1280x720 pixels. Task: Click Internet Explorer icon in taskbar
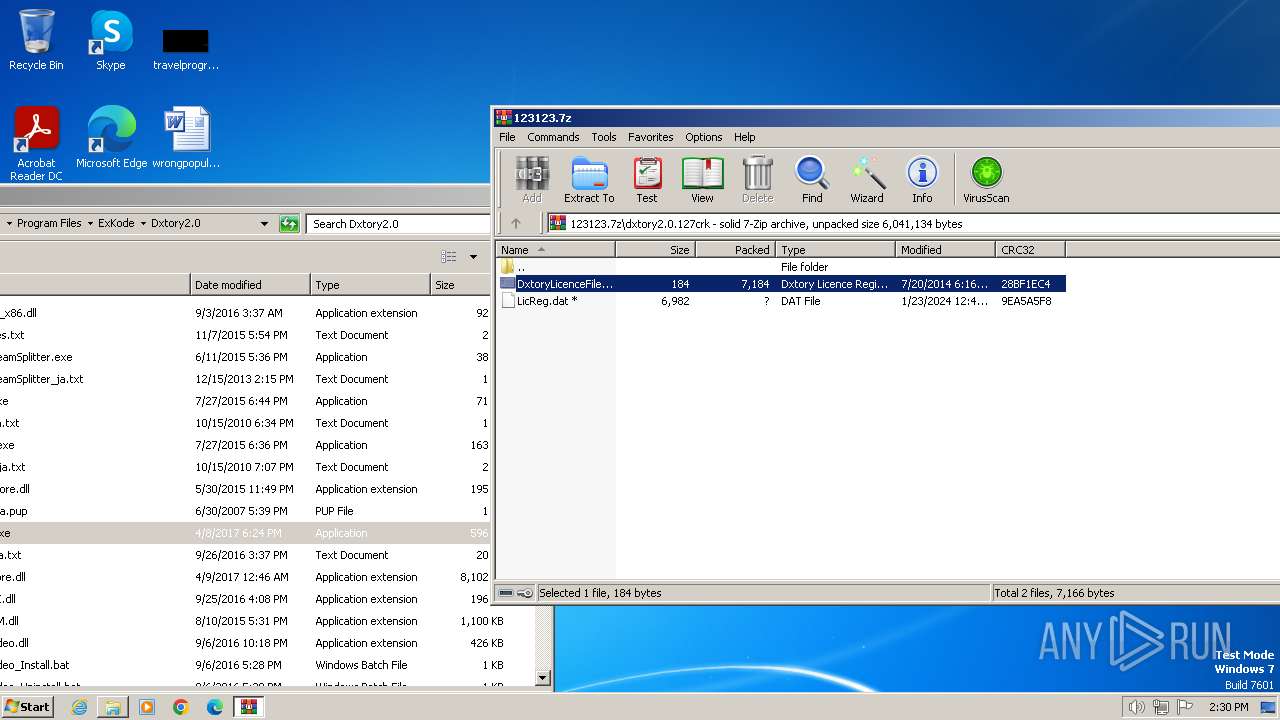79,707
